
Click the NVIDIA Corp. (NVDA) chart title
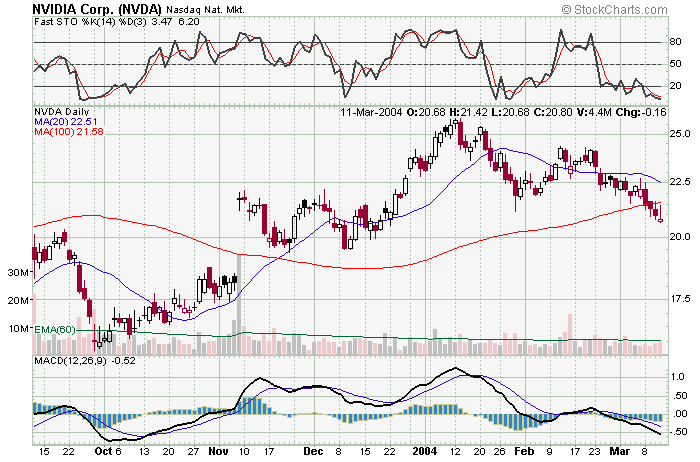97,8
